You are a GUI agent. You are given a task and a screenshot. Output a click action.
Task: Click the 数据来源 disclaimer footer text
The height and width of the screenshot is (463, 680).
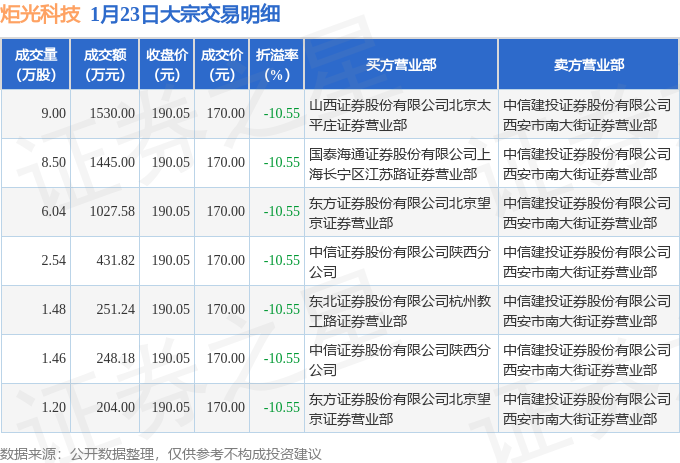point(160,454)
